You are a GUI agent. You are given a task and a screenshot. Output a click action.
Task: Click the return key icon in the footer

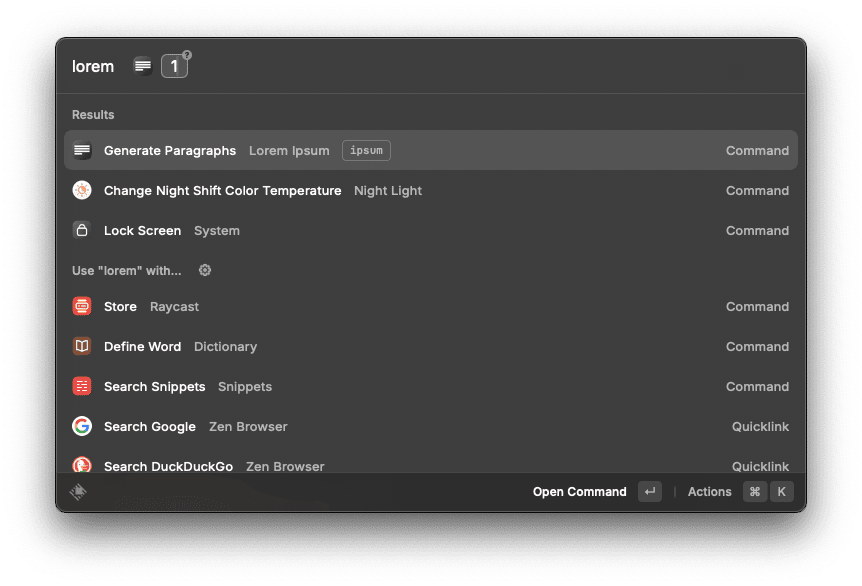point(650,491)
